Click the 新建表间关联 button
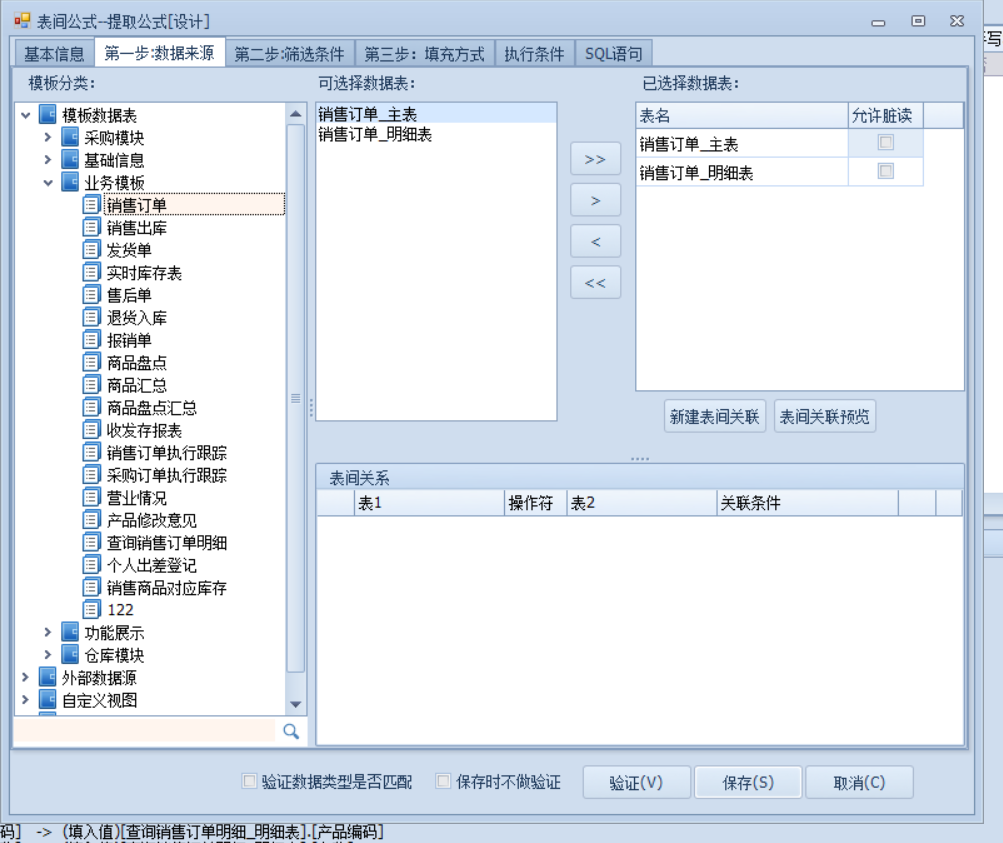This screenshot has width=1003, height=843. (715, 417)
